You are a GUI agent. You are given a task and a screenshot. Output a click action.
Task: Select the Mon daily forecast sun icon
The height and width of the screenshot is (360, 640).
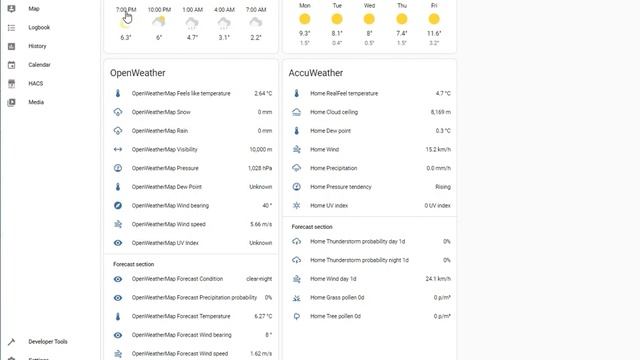point(304,19)
